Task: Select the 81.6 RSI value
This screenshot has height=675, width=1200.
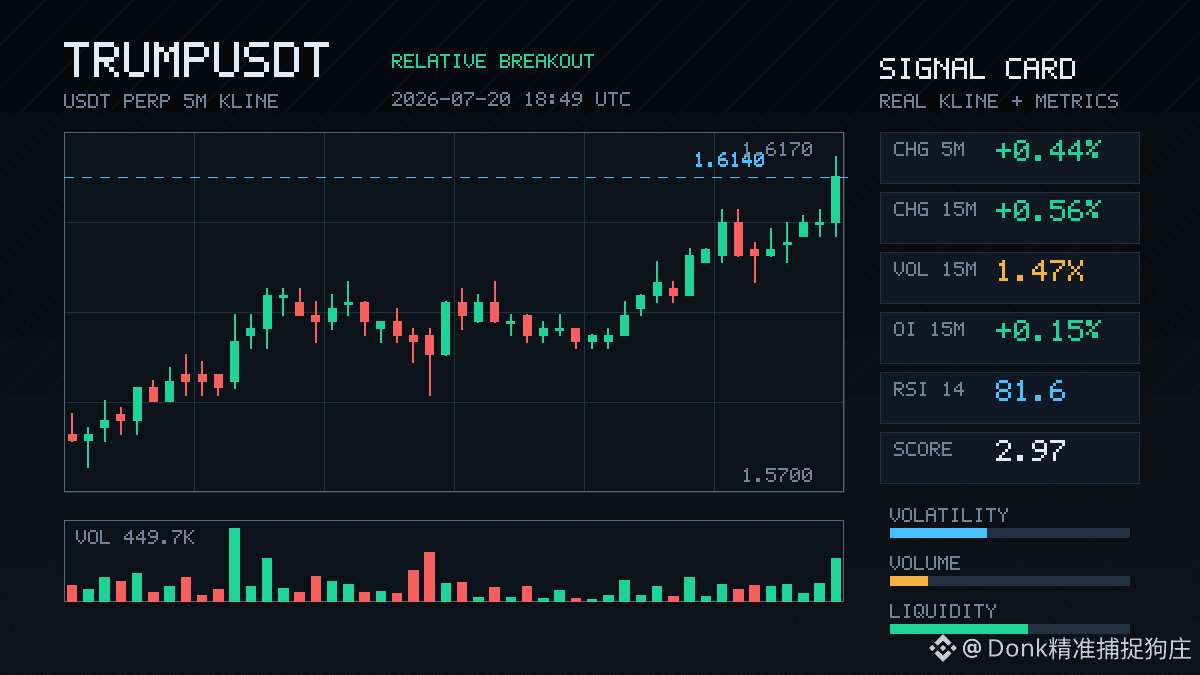Action: (x=1030, y=390)
